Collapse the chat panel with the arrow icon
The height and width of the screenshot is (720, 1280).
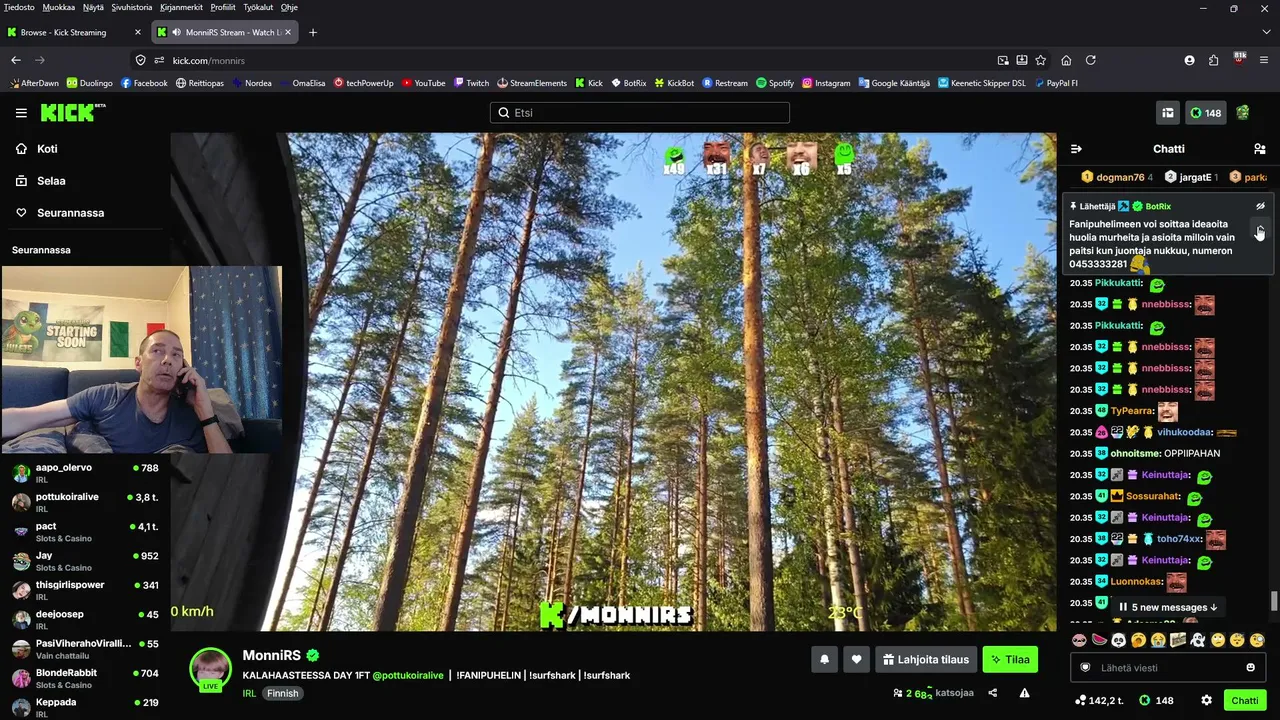pyautogui.click(x=1076, y=149)
